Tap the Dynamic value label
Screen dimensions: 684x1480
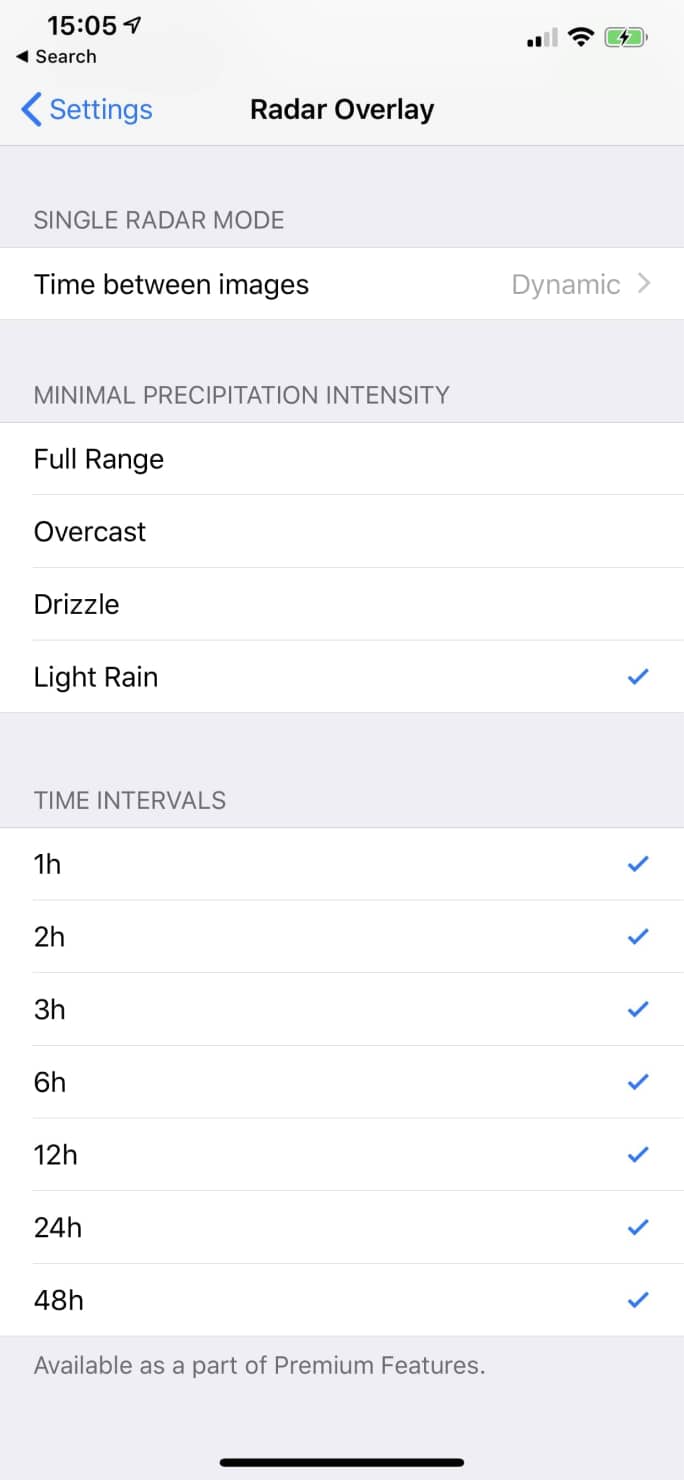pos(565,284)
